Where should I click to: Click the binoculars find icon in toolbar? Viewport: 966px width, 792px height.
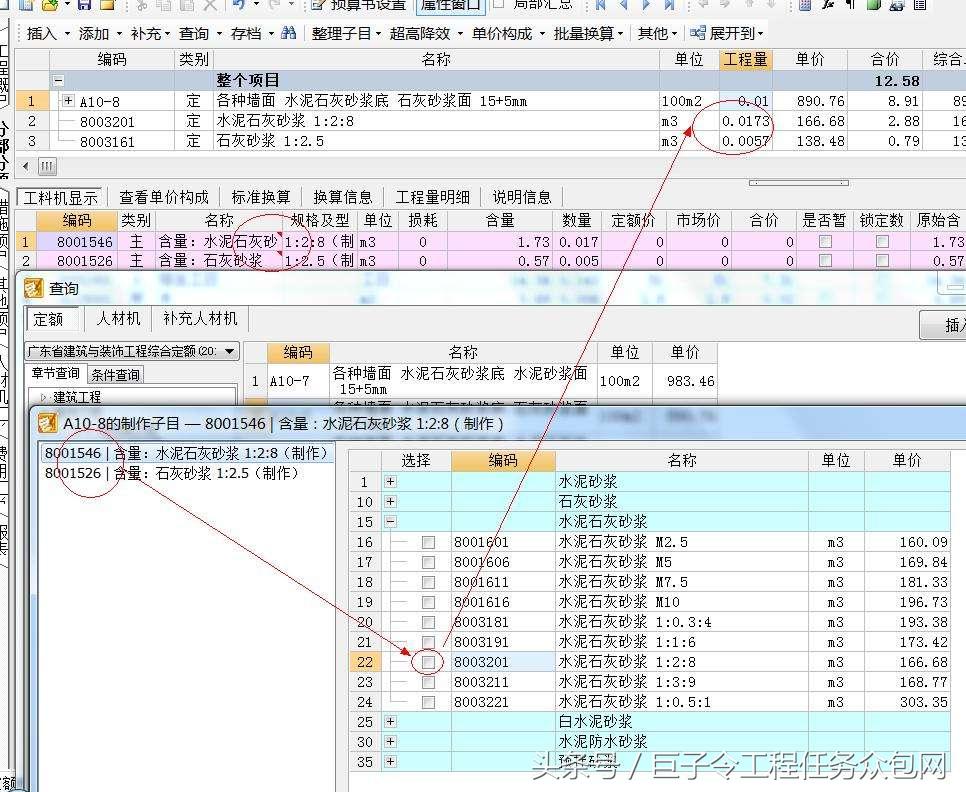tap(288, 33)
